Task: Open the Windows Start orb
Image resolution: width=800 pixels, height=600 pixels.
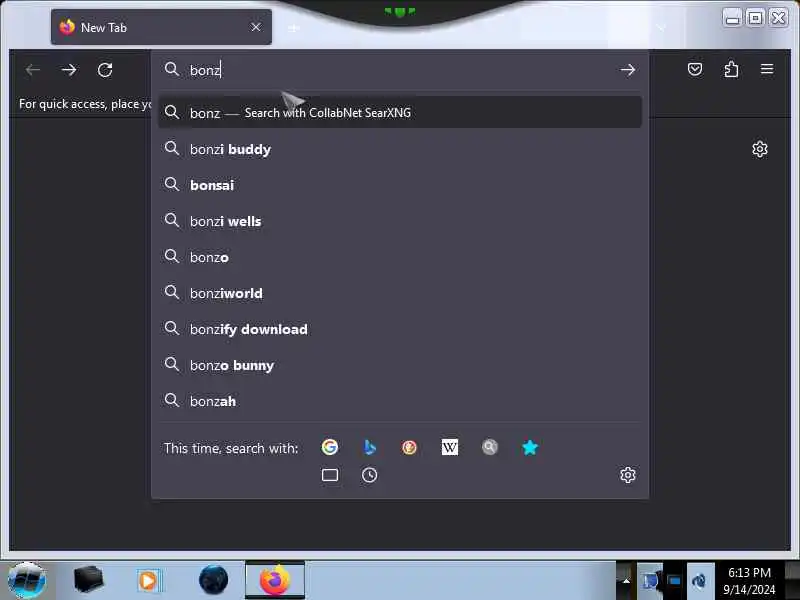Action: [x=28, y=580]
